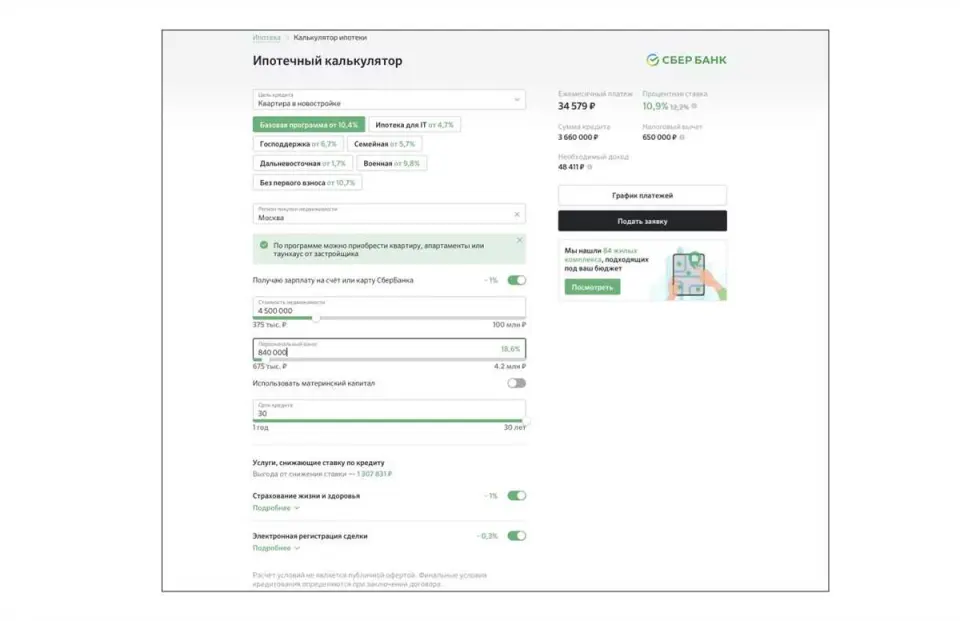
Task: Select Ипотека для IT program
Action: 414,125
